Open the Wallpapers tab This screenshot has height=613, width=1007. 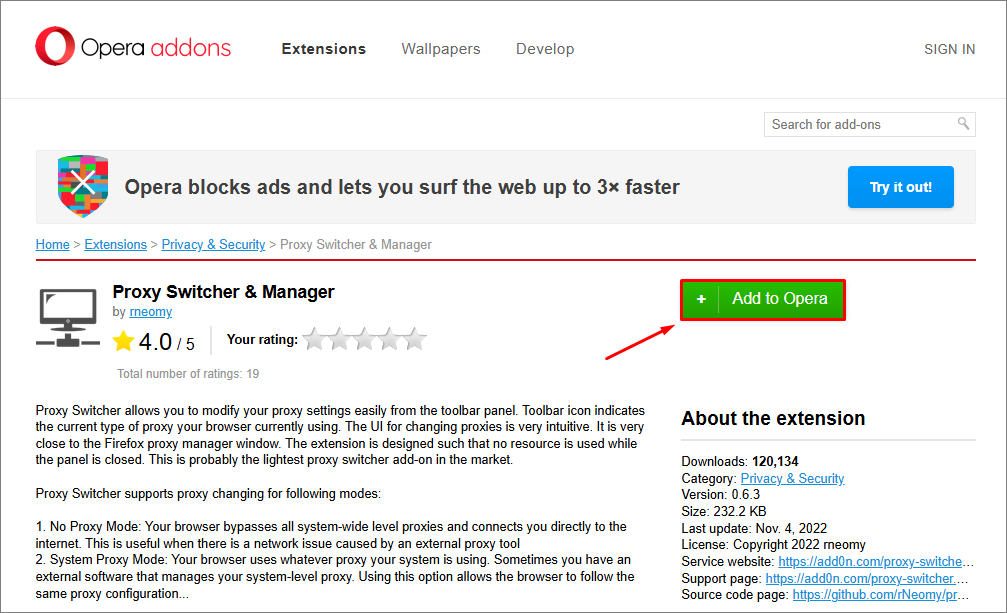click(x=441, y=49)
